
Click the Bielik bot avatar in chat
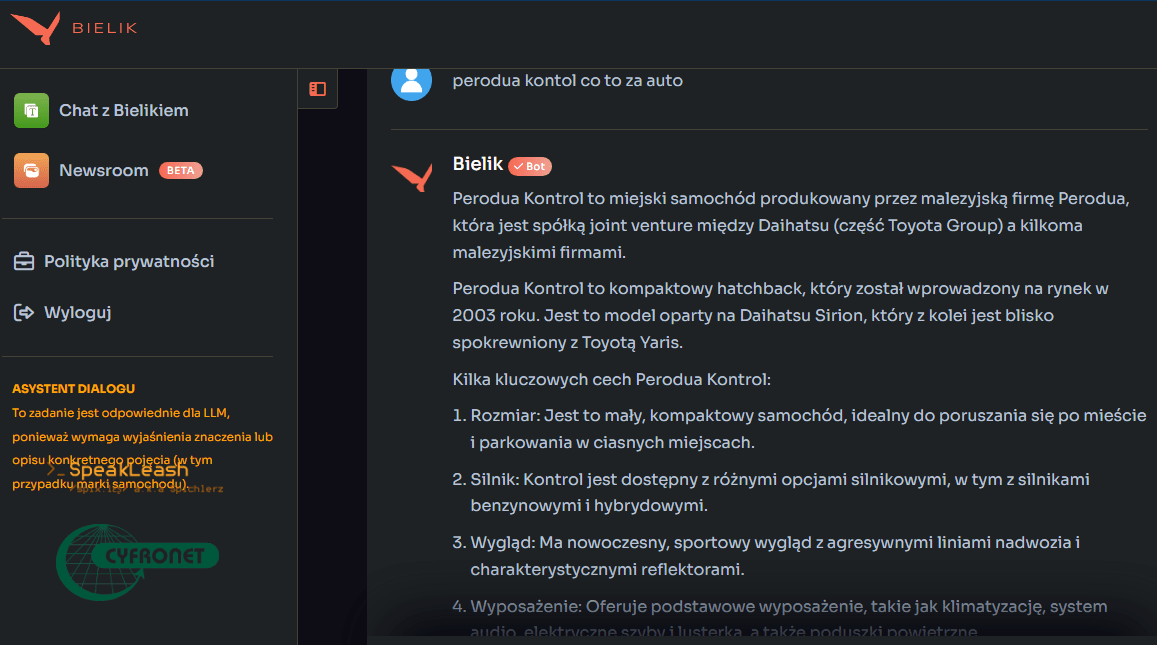tap(411, 177)
